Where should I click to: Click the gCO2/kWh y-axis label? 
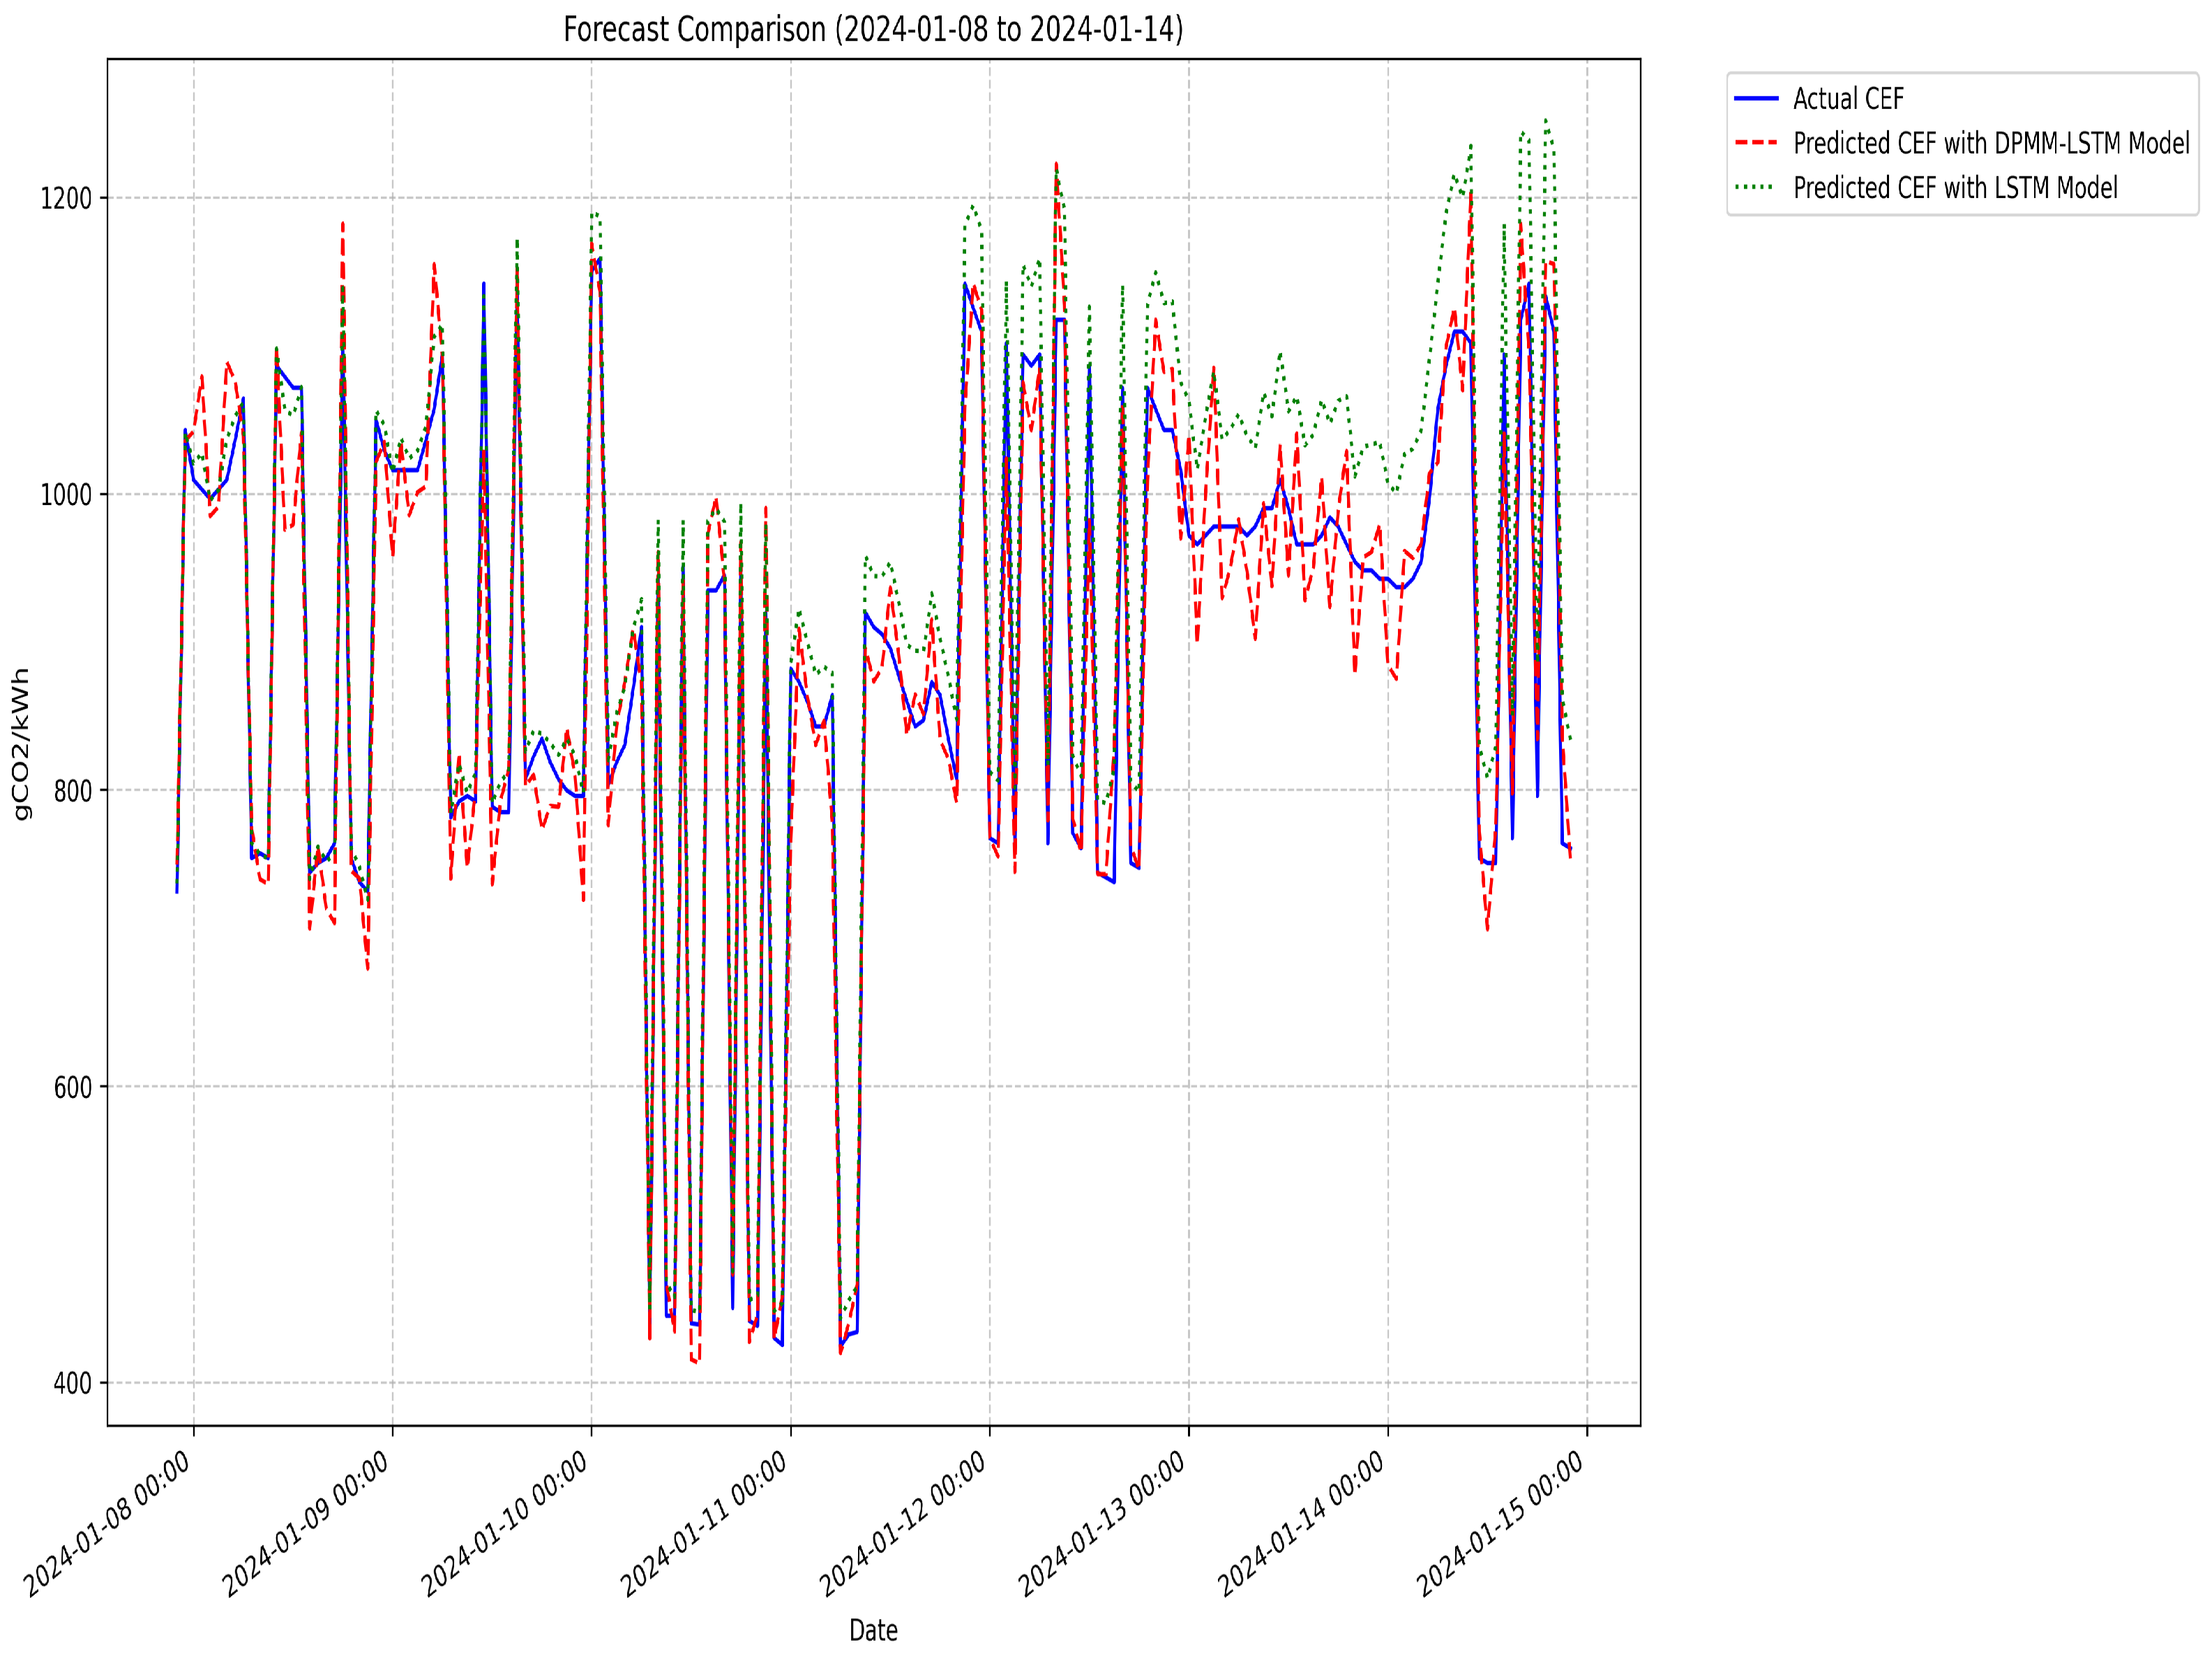click(21, 744)
